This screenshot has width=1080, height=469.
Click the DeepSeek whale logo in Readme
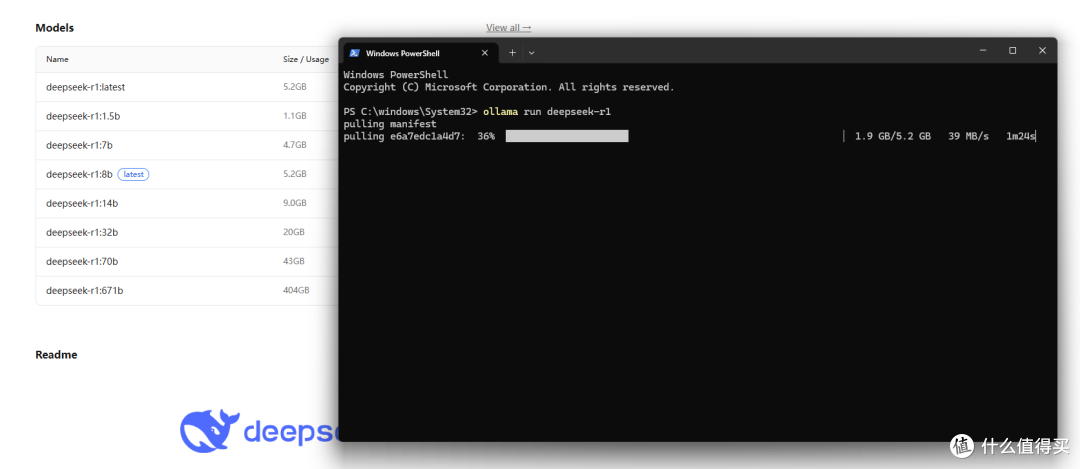pyautogui.click(x=209, y=430)
